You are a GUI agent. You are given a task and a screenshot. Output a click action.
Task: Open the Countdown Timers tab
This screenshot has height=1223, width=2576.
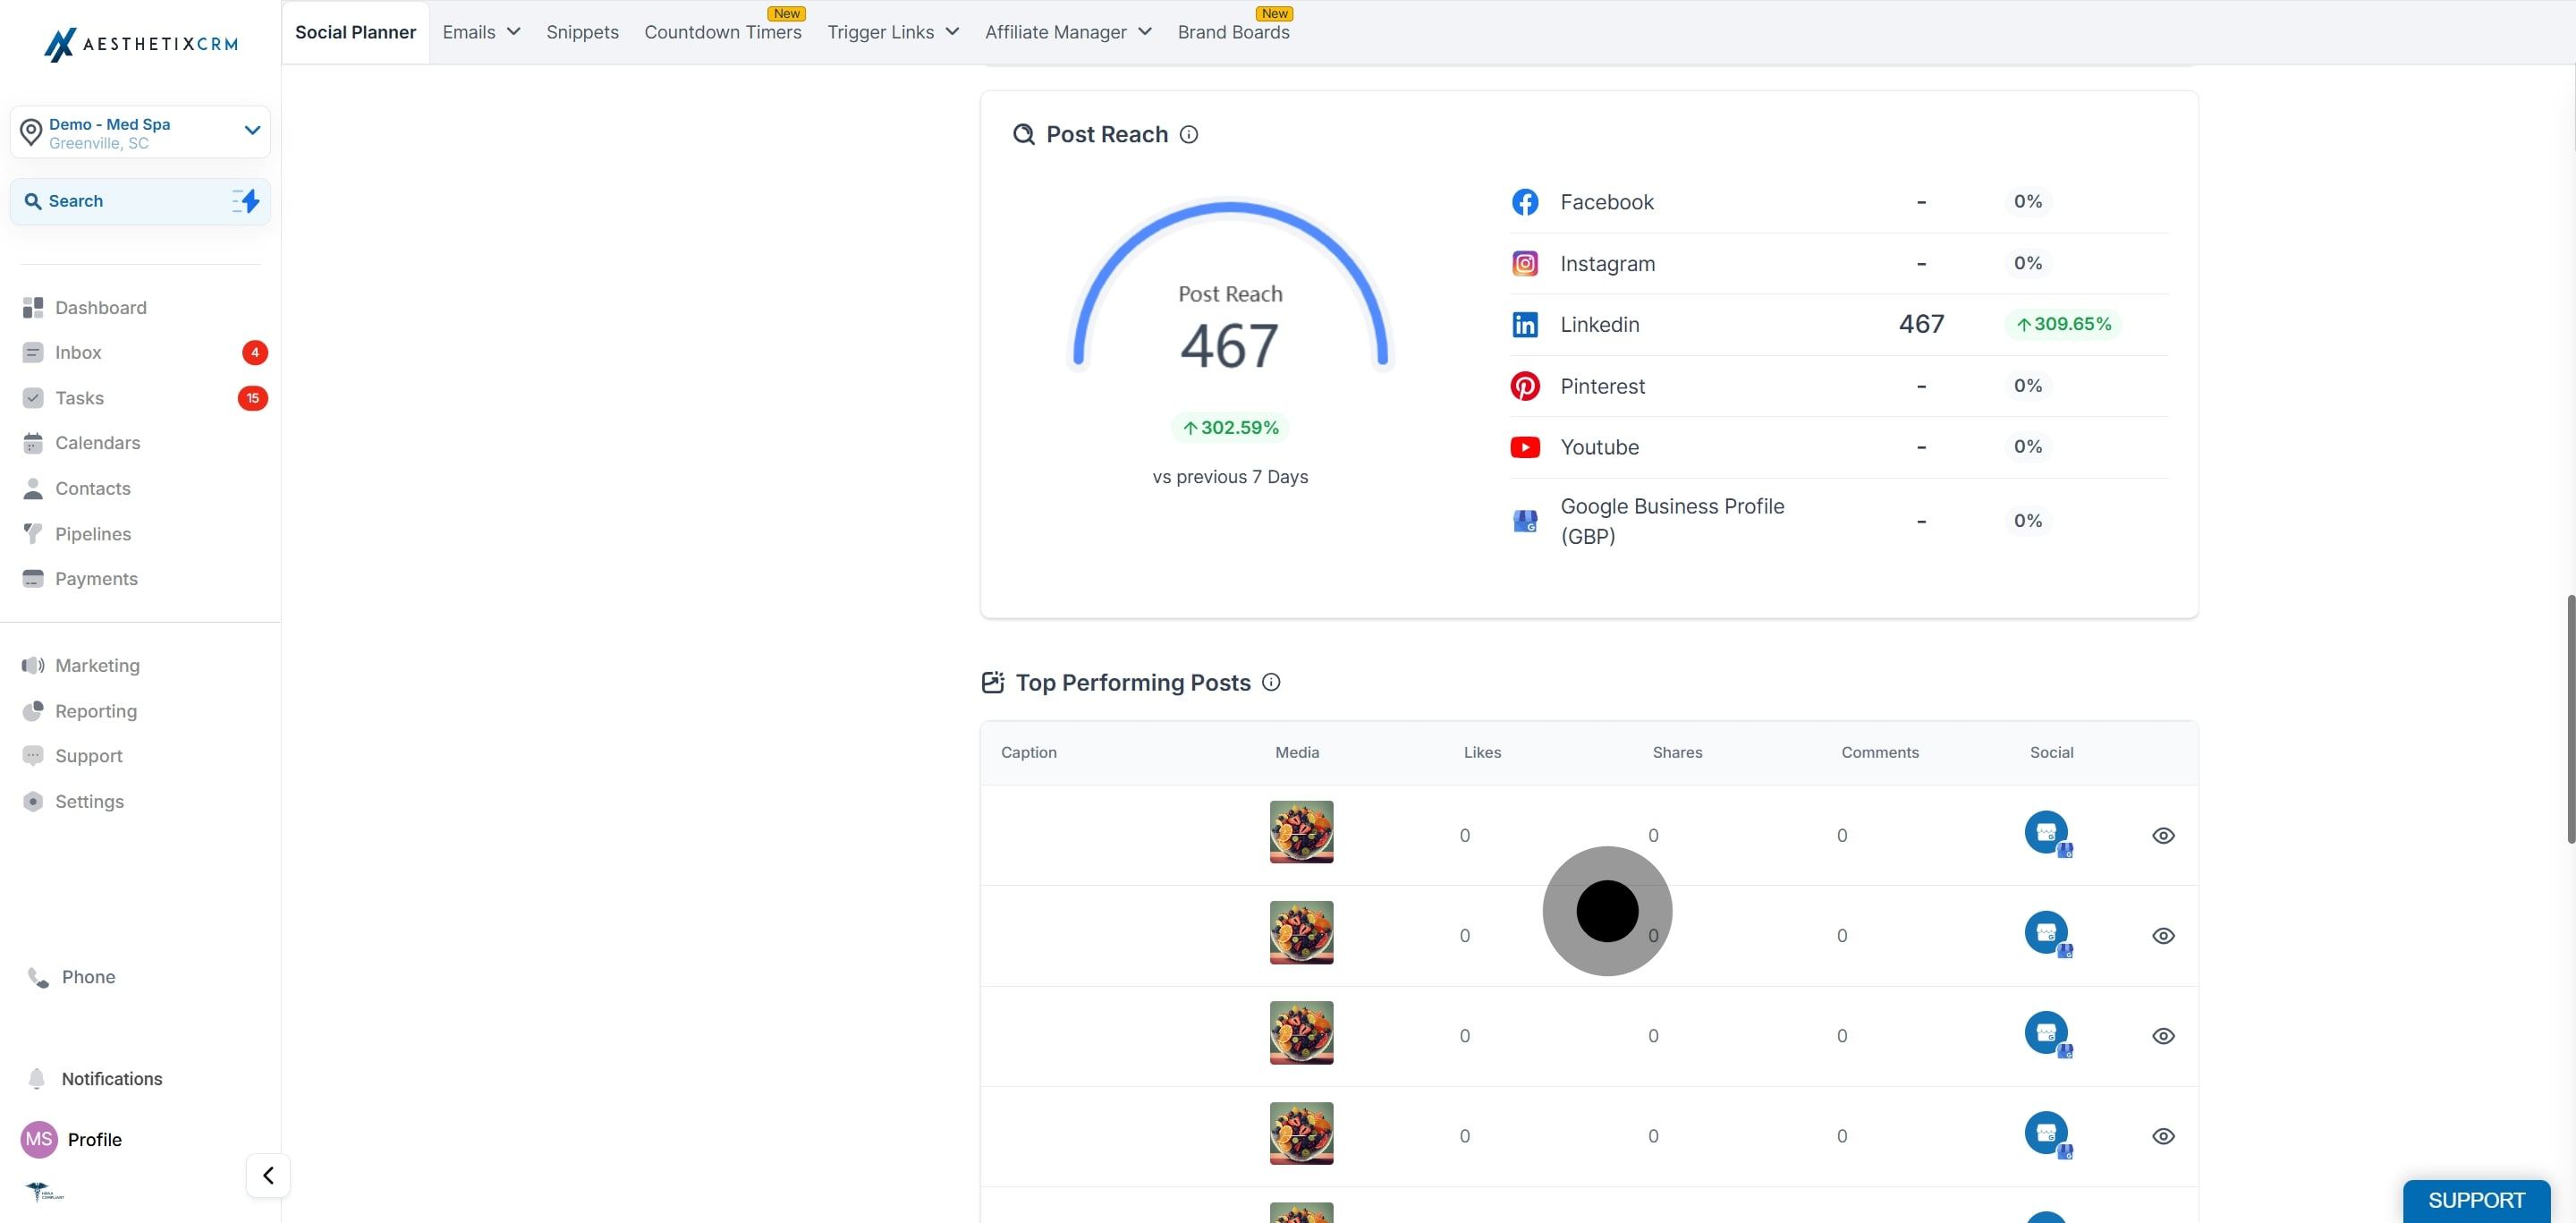(722, 32)
